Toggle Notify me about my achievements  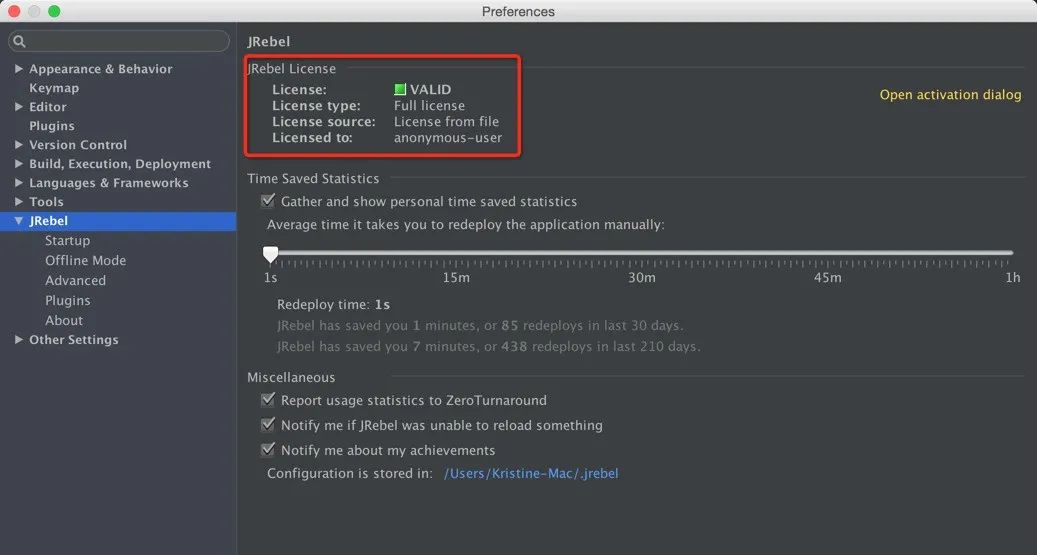tap(268, 450)
